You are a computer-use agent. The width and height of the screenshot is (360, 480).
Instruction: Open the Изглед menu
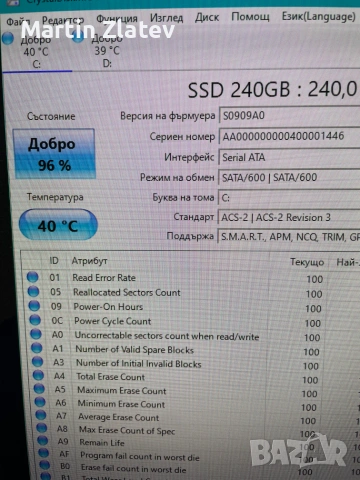coord(166,18)
